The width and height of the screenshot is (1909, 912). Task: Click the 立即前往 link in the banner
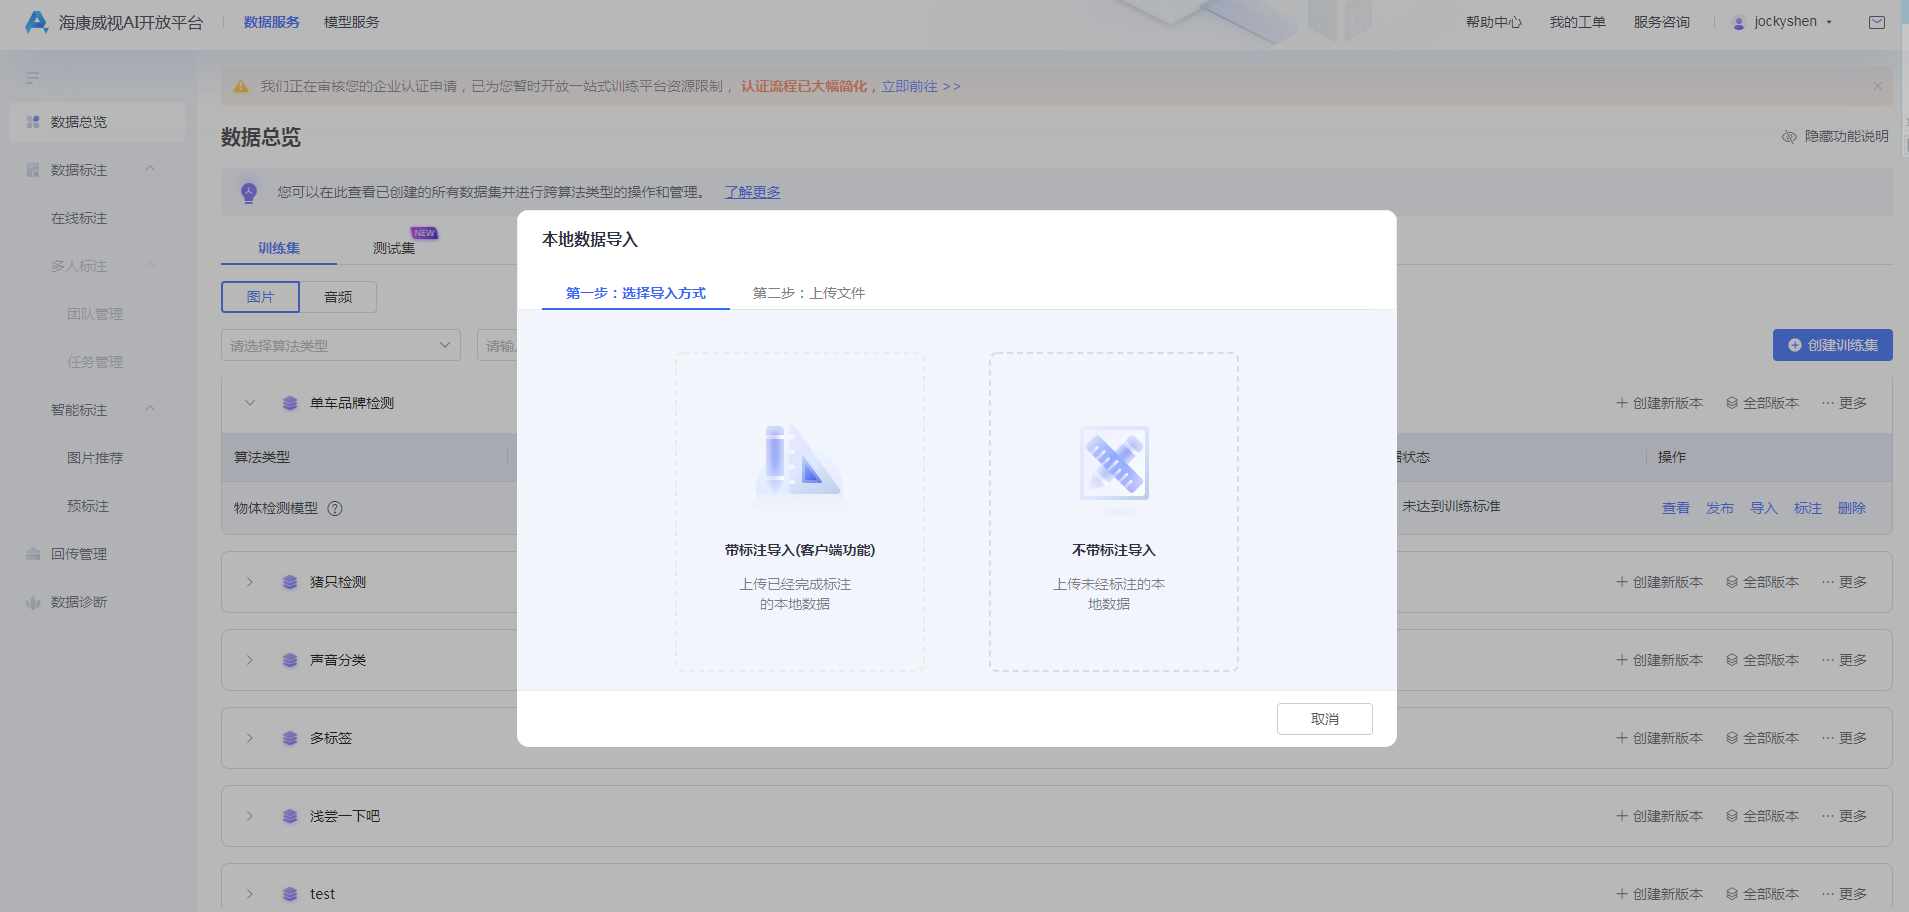click(909, 86)
